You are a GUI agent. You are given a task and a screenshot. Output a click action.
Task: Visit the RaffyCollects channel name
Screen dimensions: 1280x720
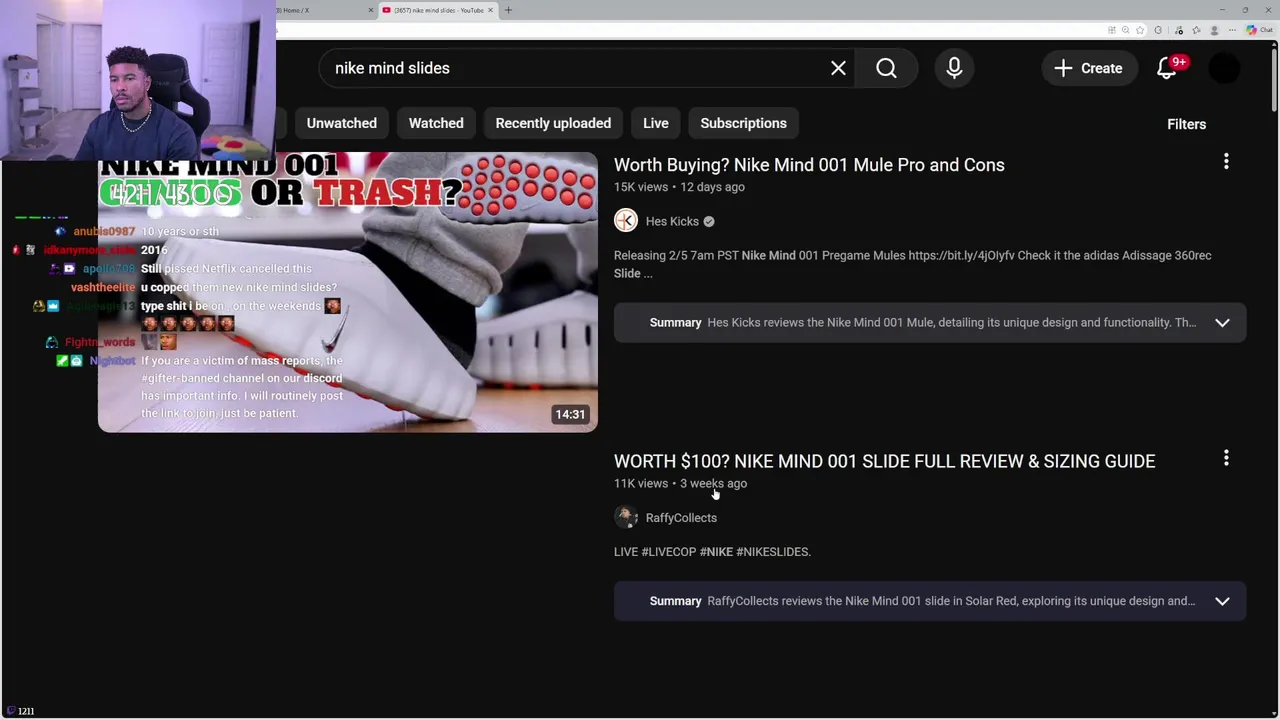click(681, 518)
